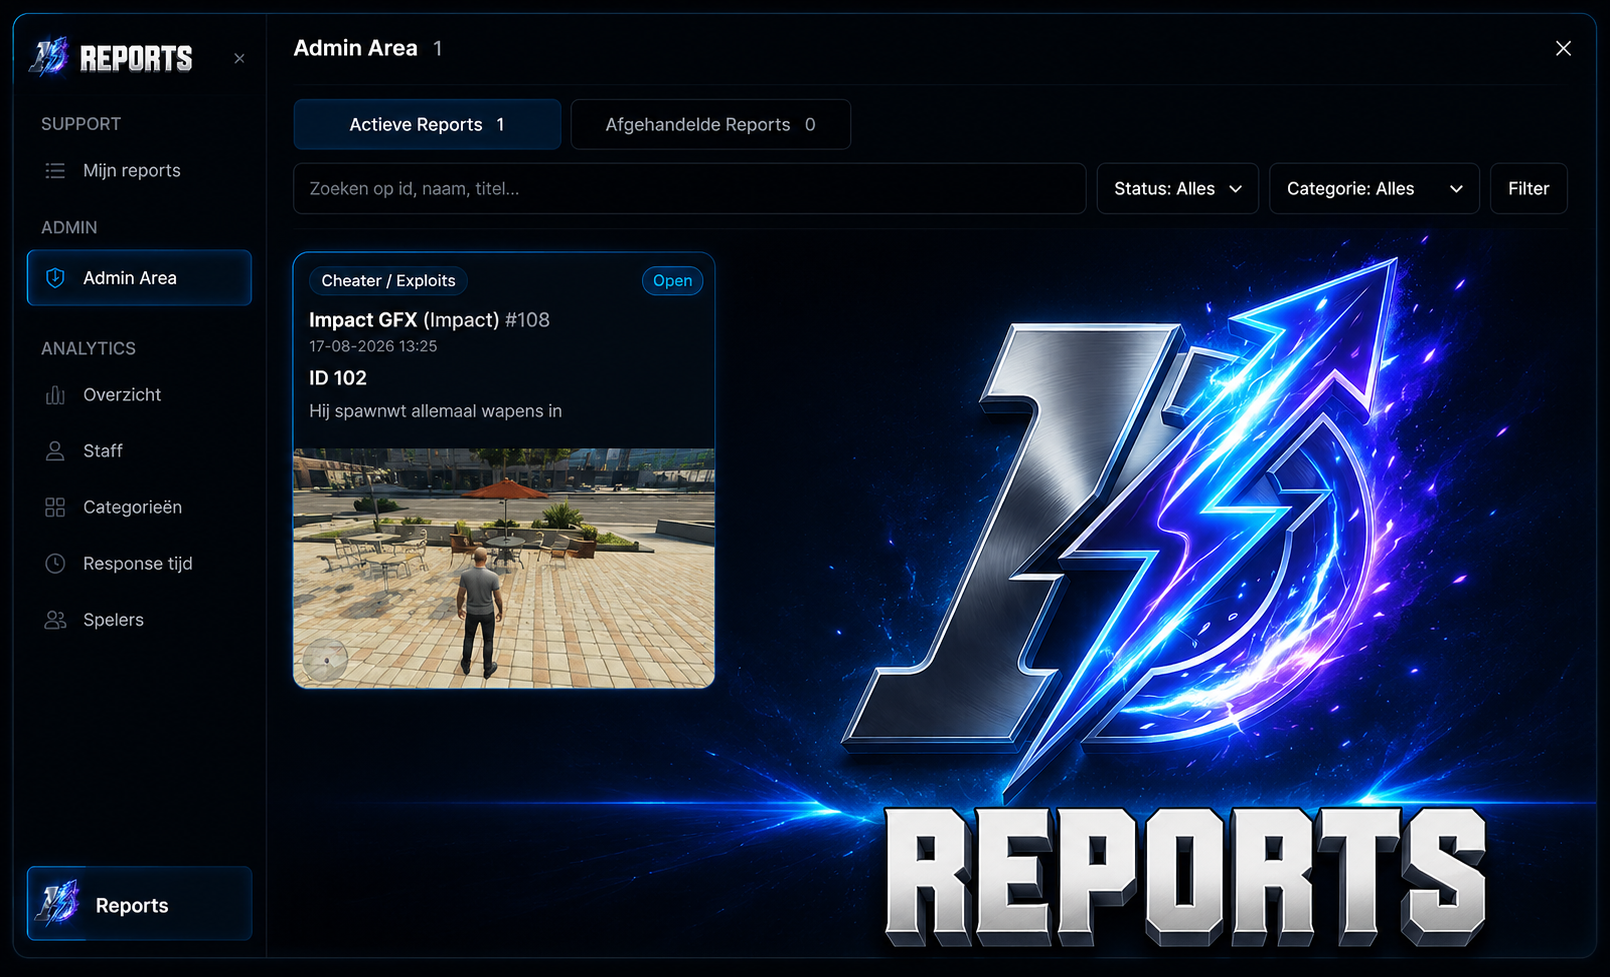Click the list icon beside Mijn reports
The height and width of the screenshot is (977, 1610).
pyautogui.click(x=55, y=171)
